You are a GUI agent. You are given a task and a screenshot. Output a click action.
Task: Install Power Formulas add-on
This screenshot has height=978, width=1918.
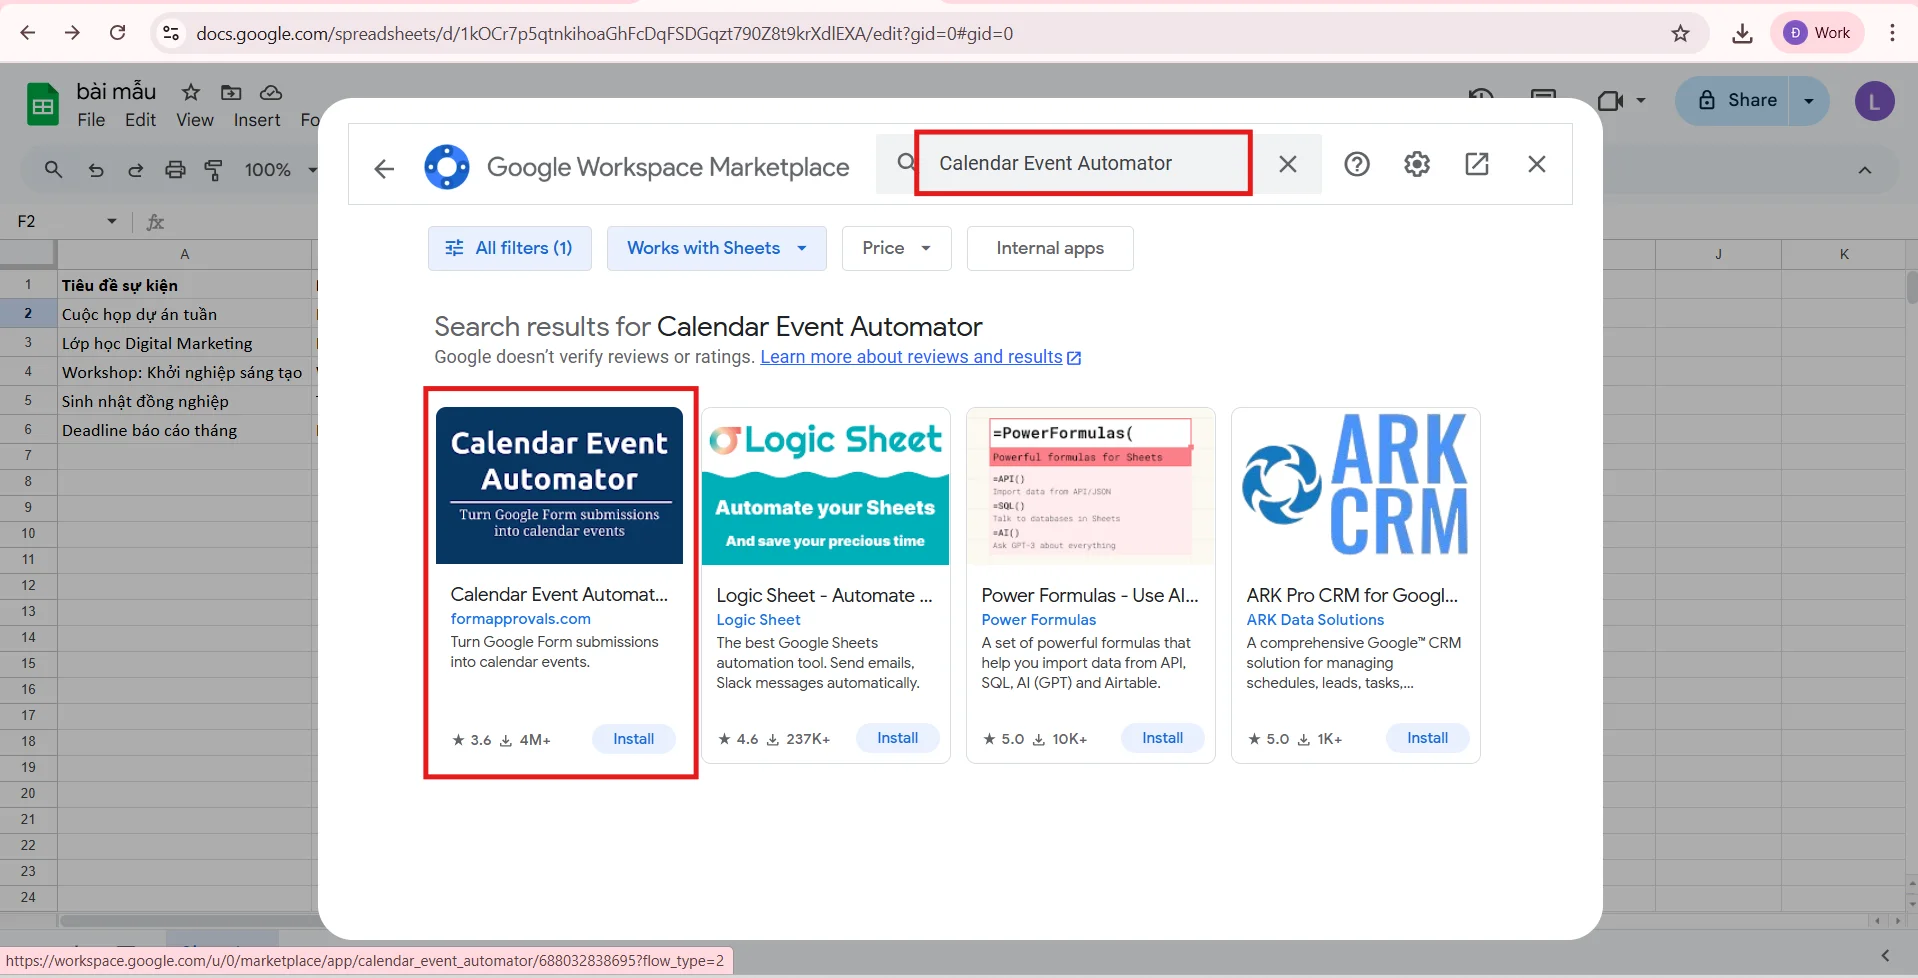(x=1163, y=738)
